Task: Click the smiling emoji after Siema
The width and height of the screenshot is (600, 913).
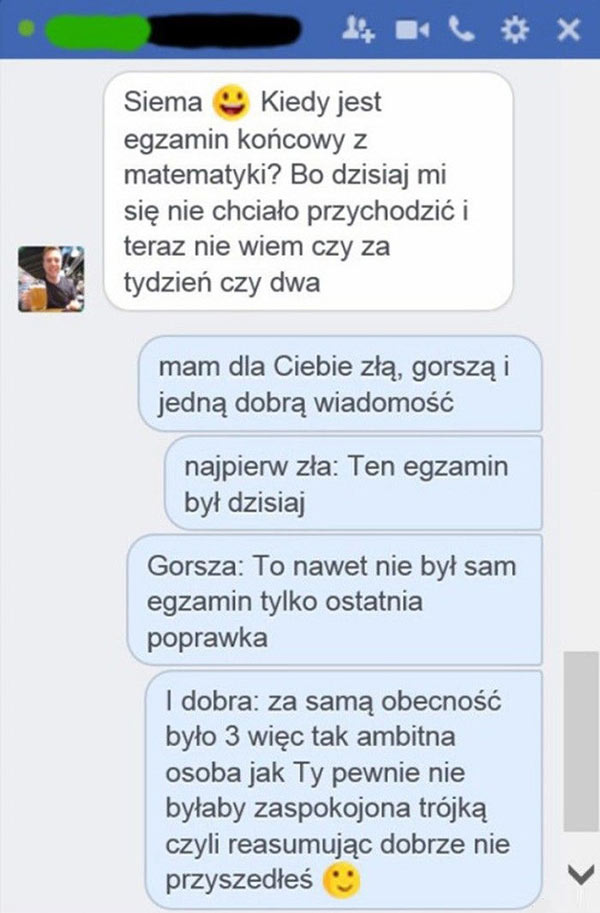Action: (231, 102)
